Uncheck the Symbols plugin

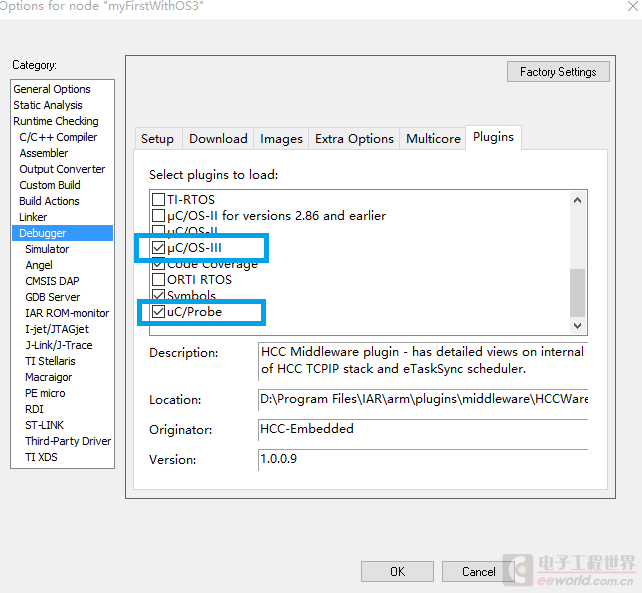coord(158,294)
